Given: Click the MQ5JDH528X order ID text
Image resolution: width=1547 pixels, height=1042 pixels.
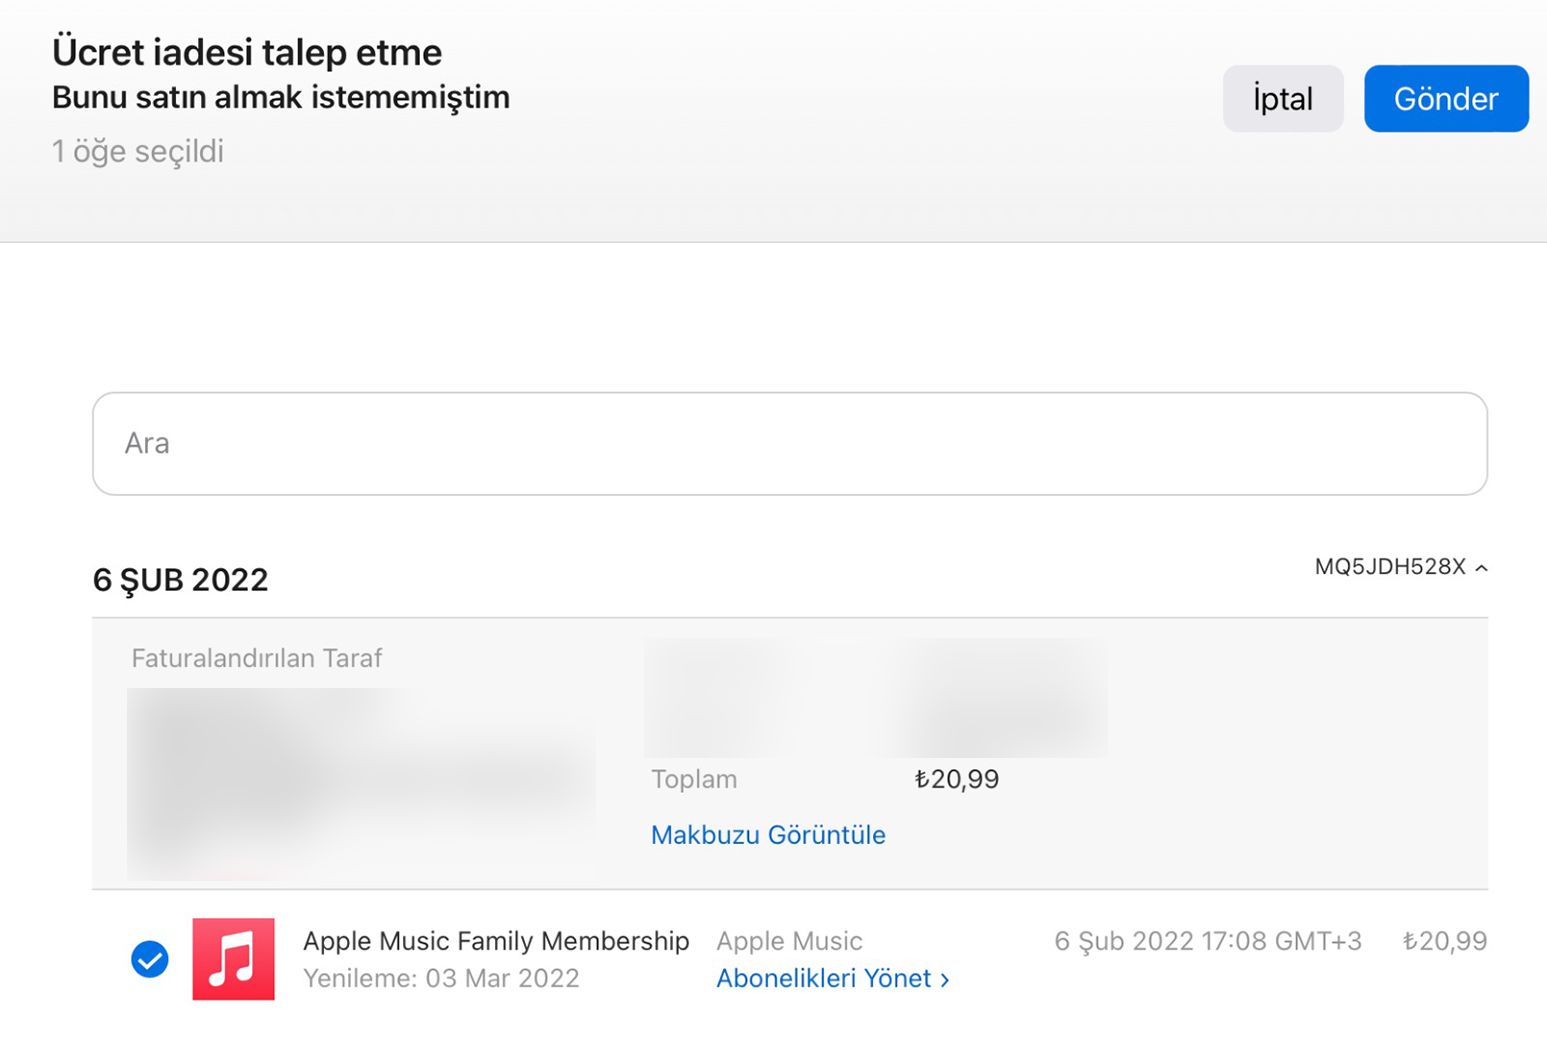Looking at the screenshot, I should (1389, 567).
